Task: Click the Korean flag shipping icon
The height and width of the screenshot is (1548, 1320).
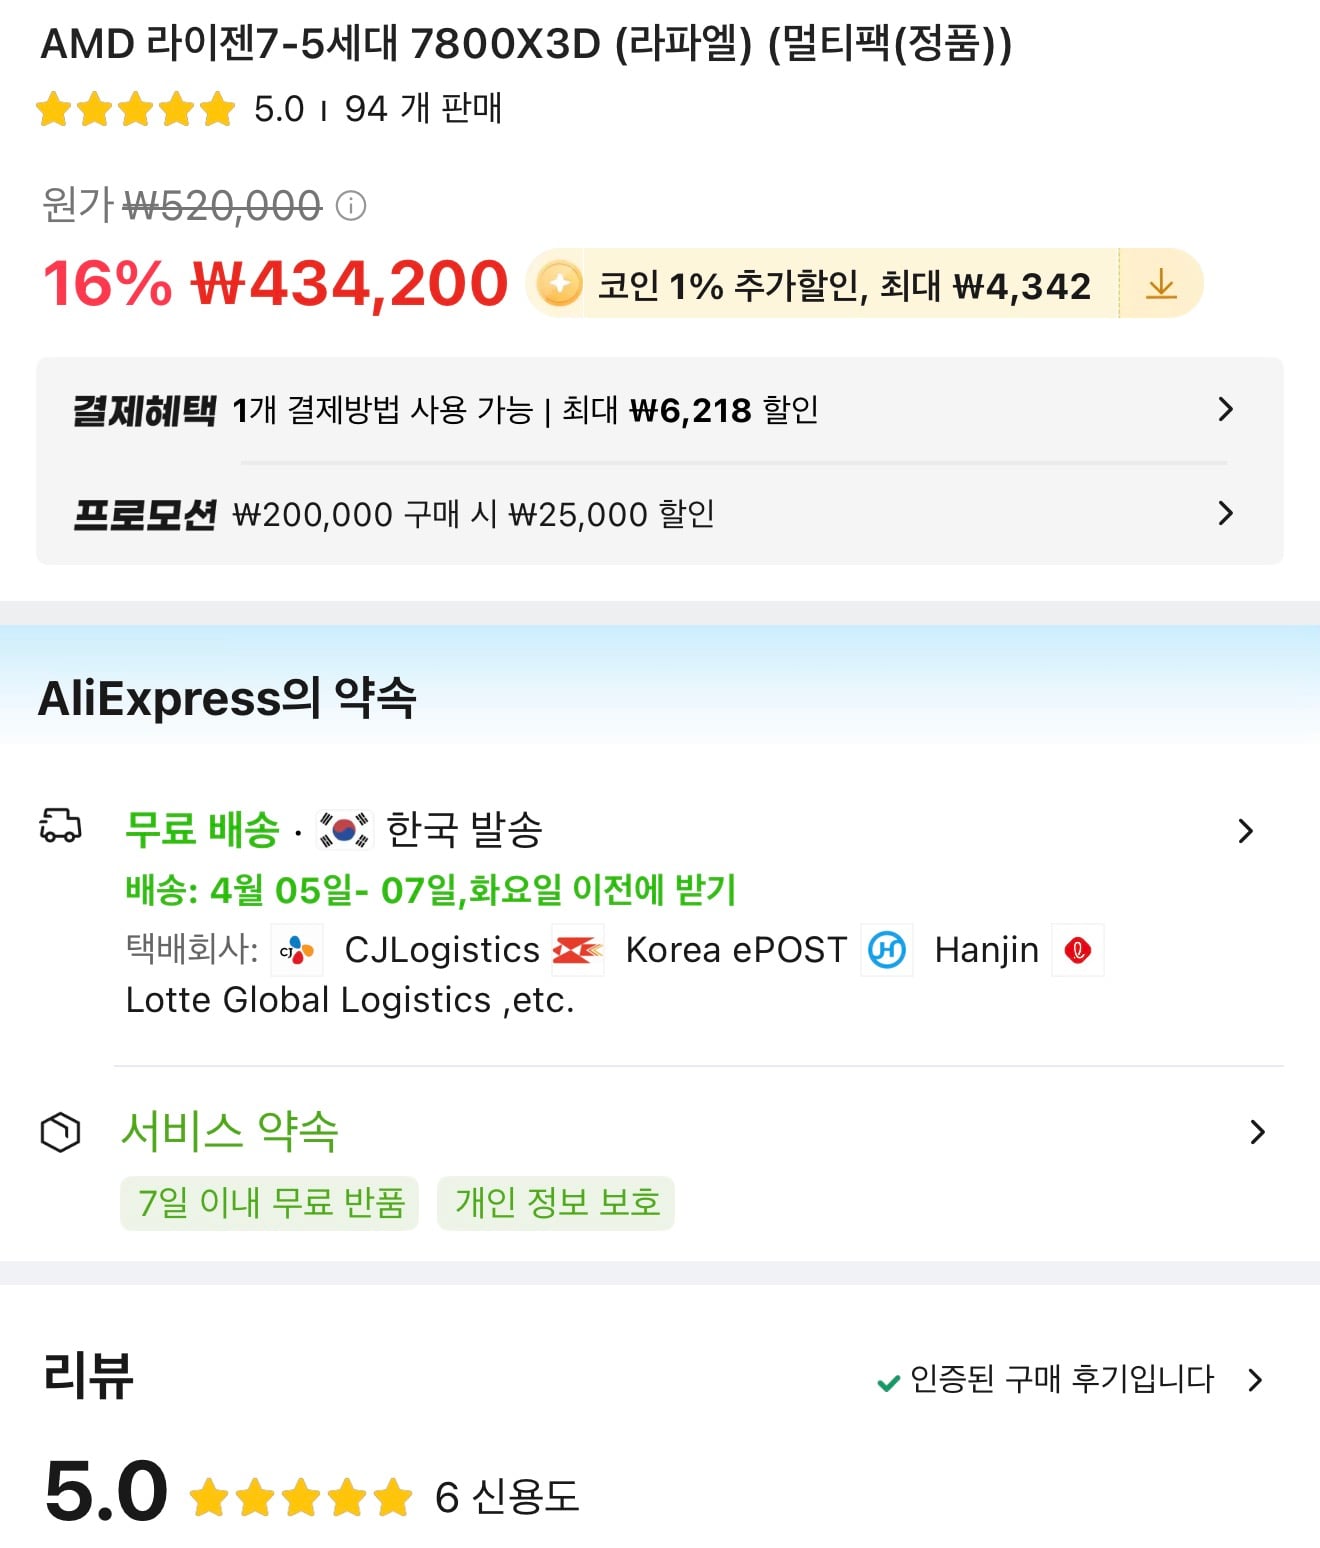Action: pos(341,830)
